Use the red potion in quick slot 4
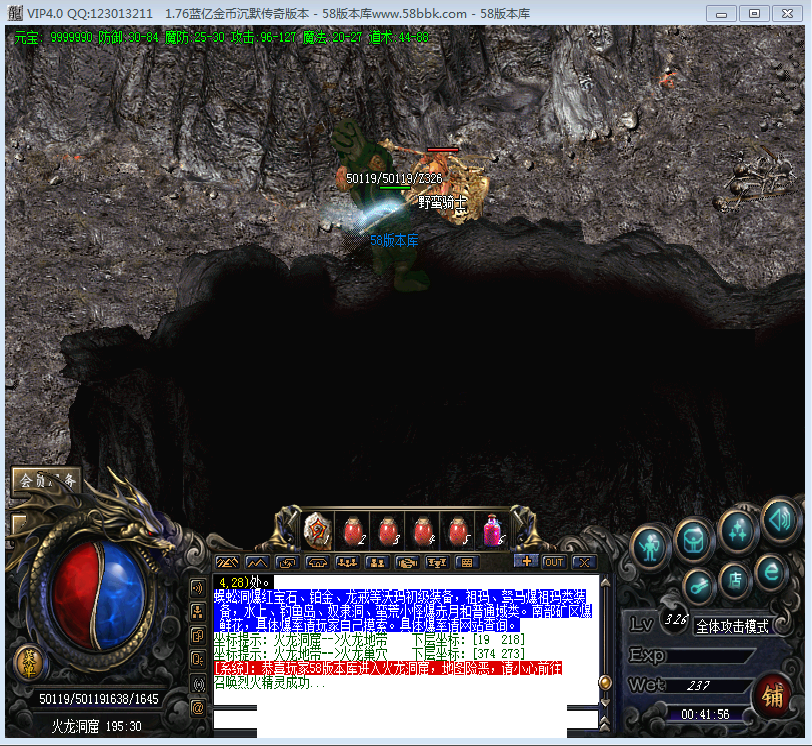The height and width of the screenshot is (746, 812). click(423, 531)
